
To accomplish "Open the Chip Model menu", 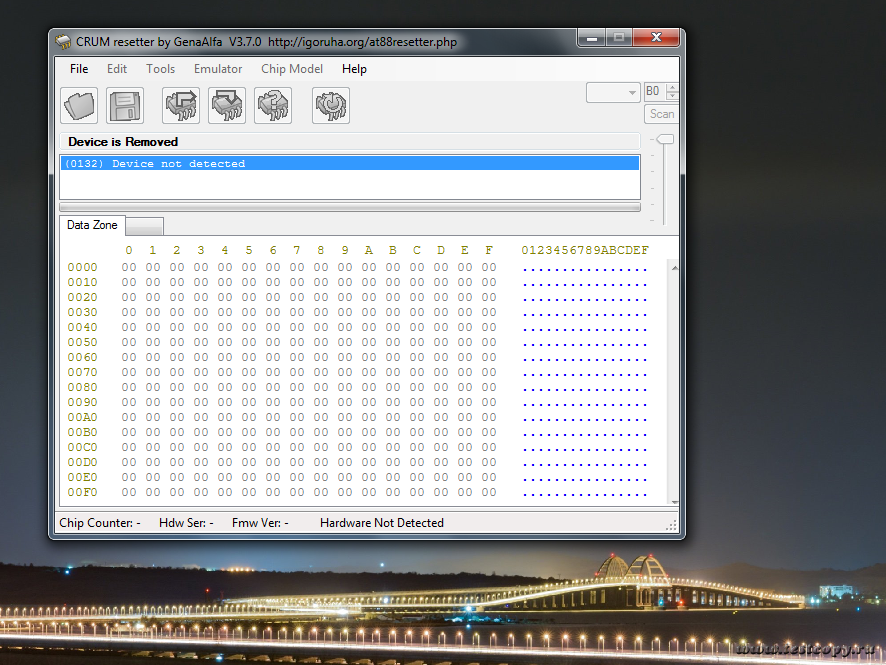I will click(x=292, y=69).
